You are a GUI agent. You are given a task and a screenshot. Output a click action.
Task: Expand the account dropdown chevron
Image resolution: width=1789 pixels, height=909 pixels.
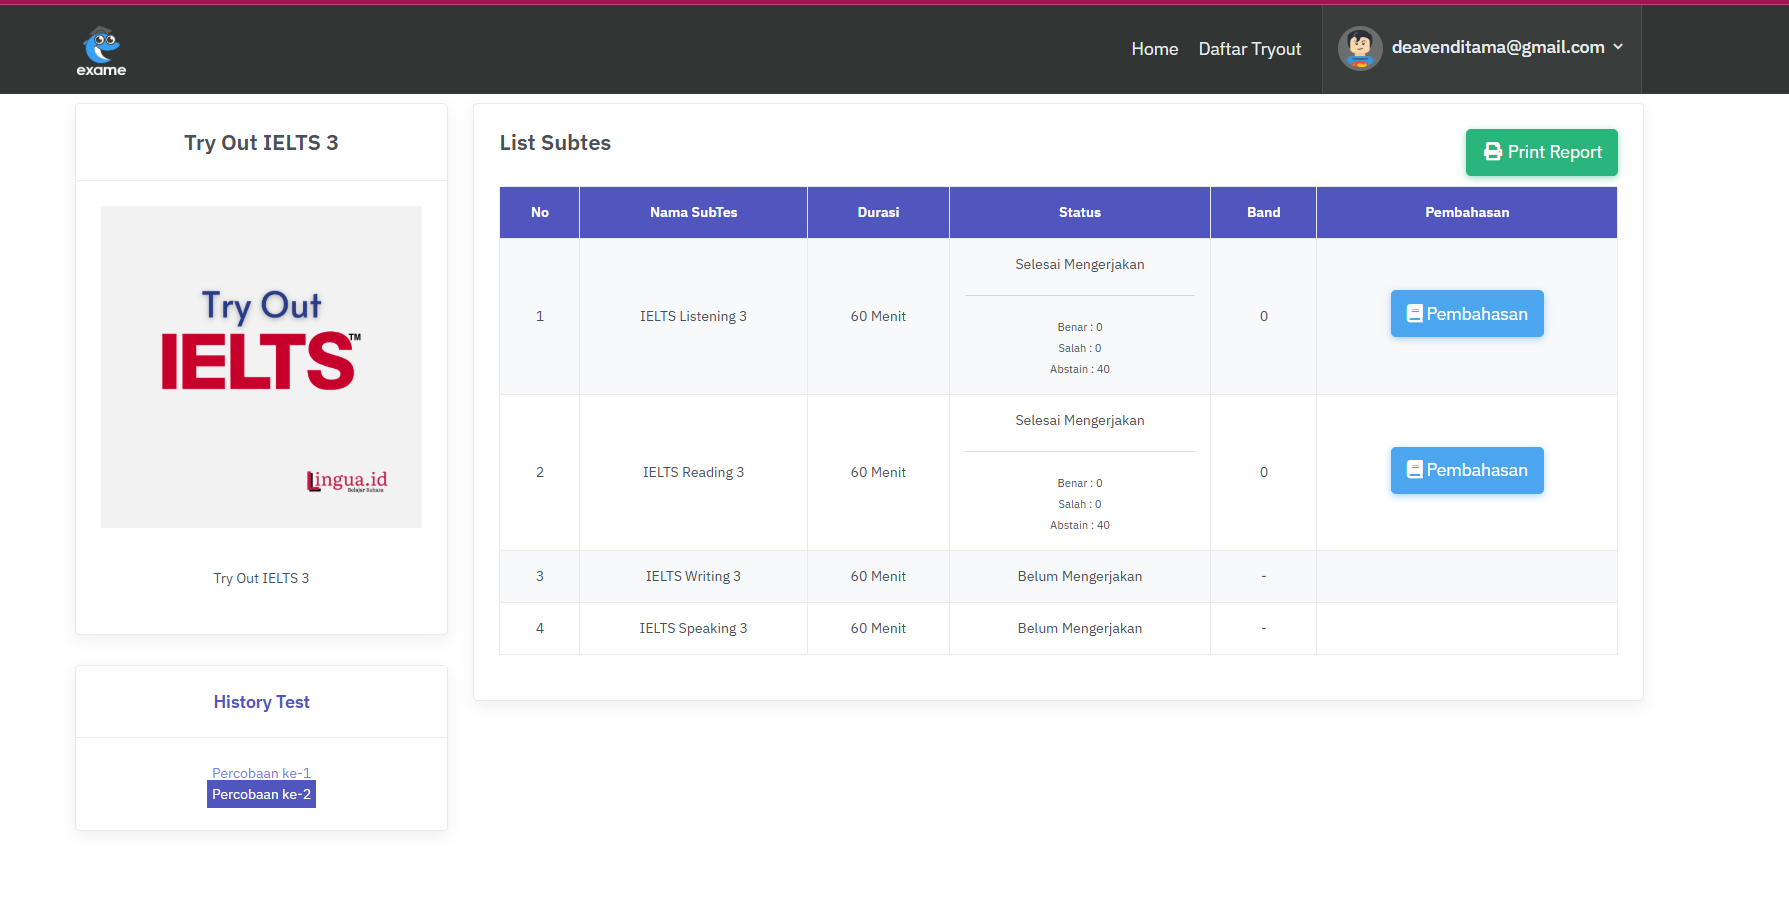1618,47
